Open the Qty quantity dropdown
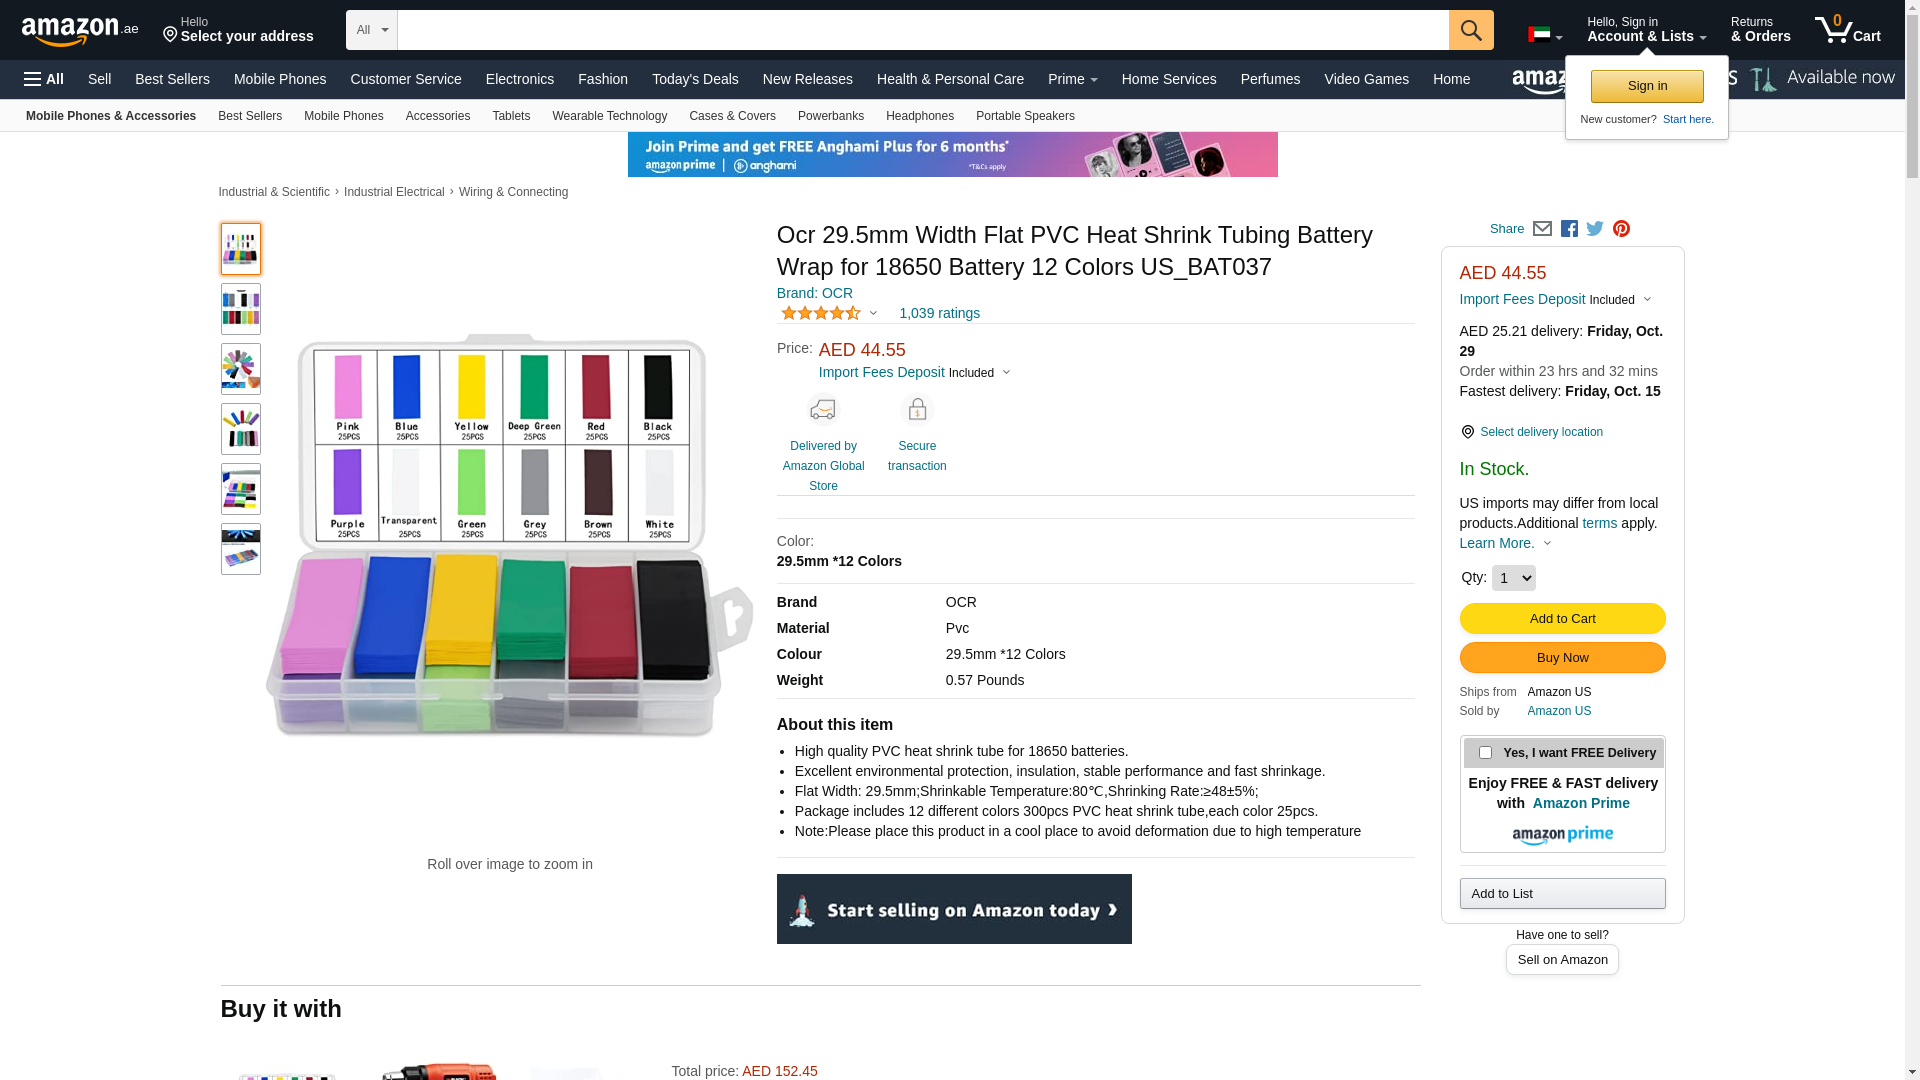1920x1080 pixels. tap(1513, 578)
